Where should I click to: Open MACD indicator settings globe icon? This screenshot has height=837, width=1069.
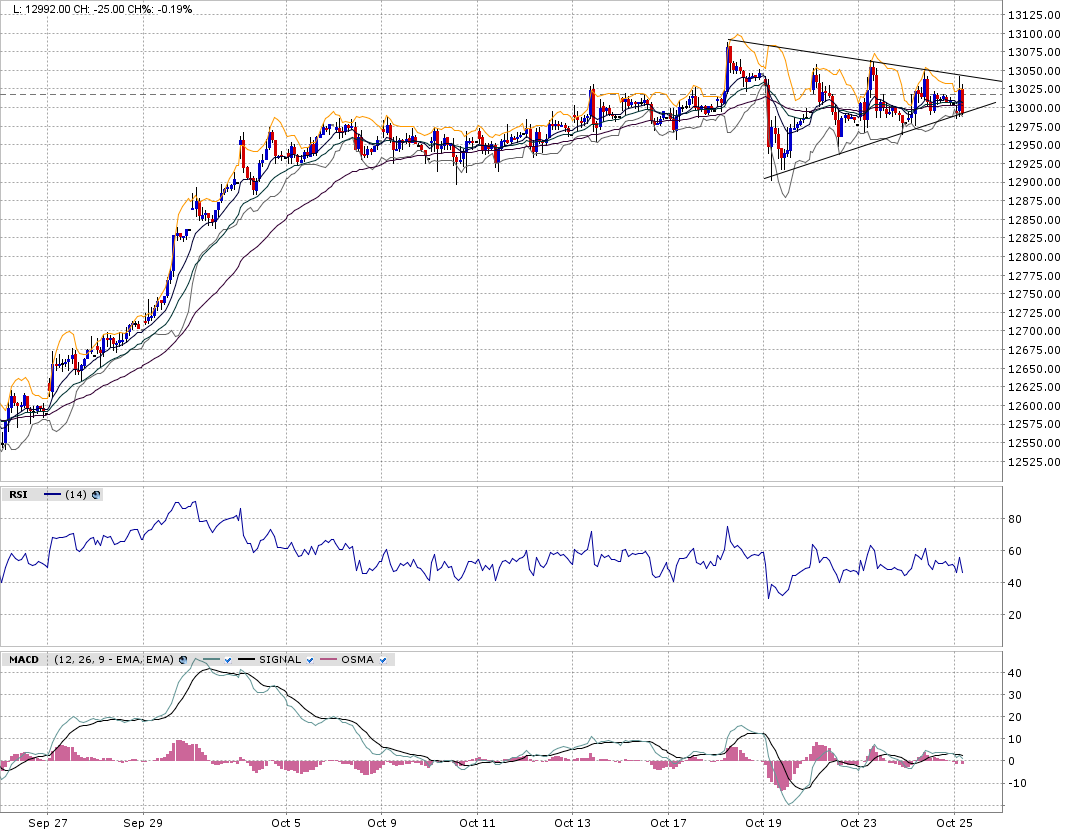coord(183,660)
